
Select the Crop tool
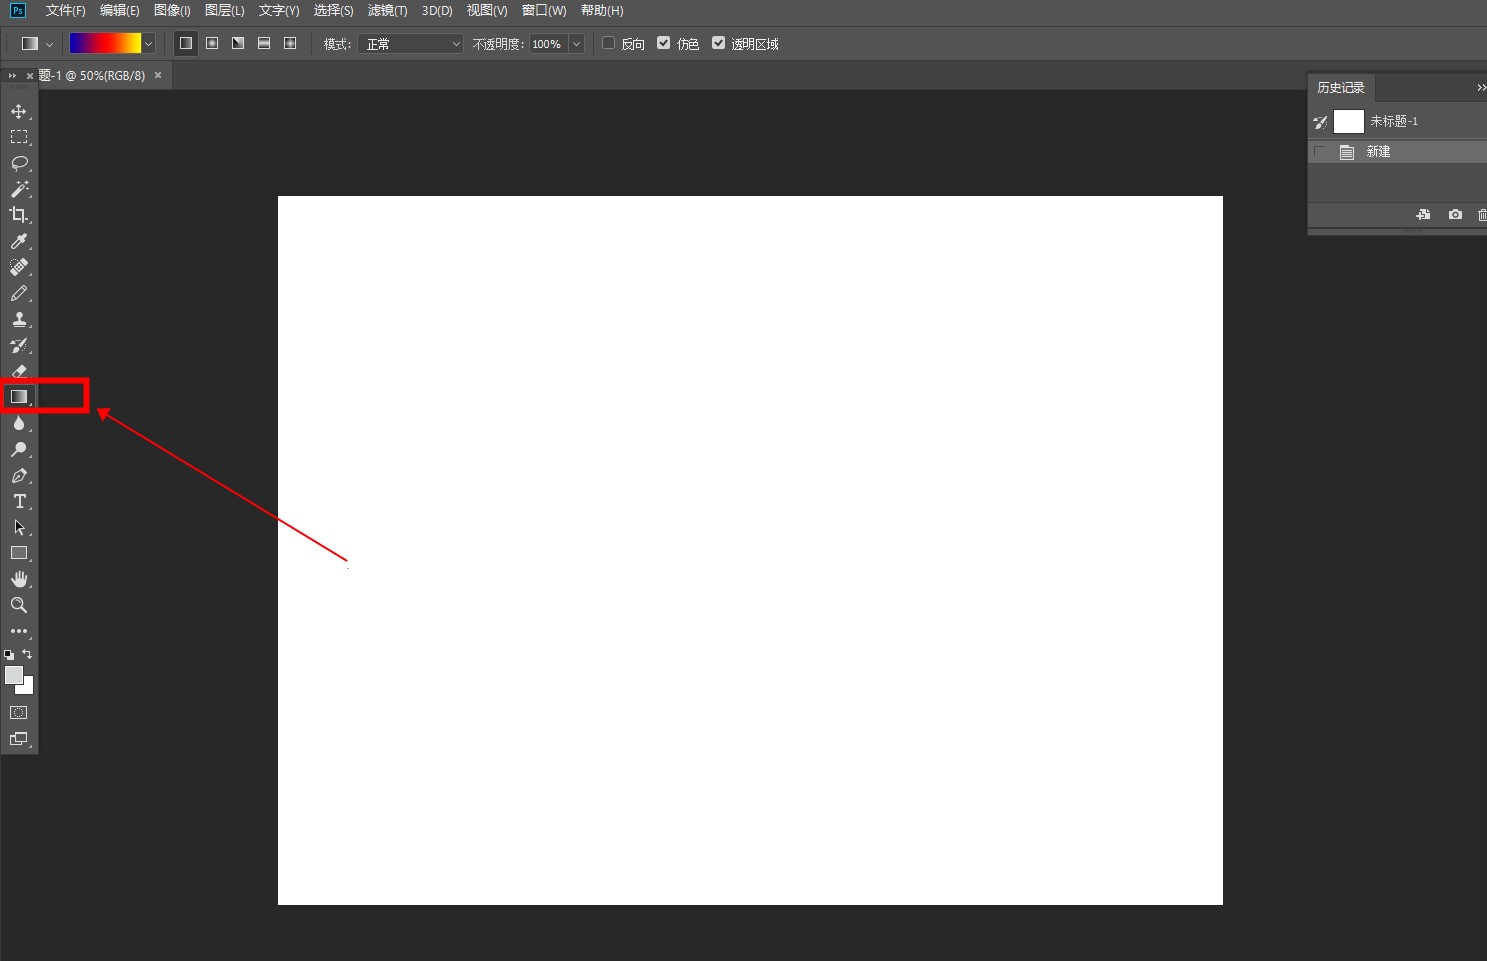[19, 215]
